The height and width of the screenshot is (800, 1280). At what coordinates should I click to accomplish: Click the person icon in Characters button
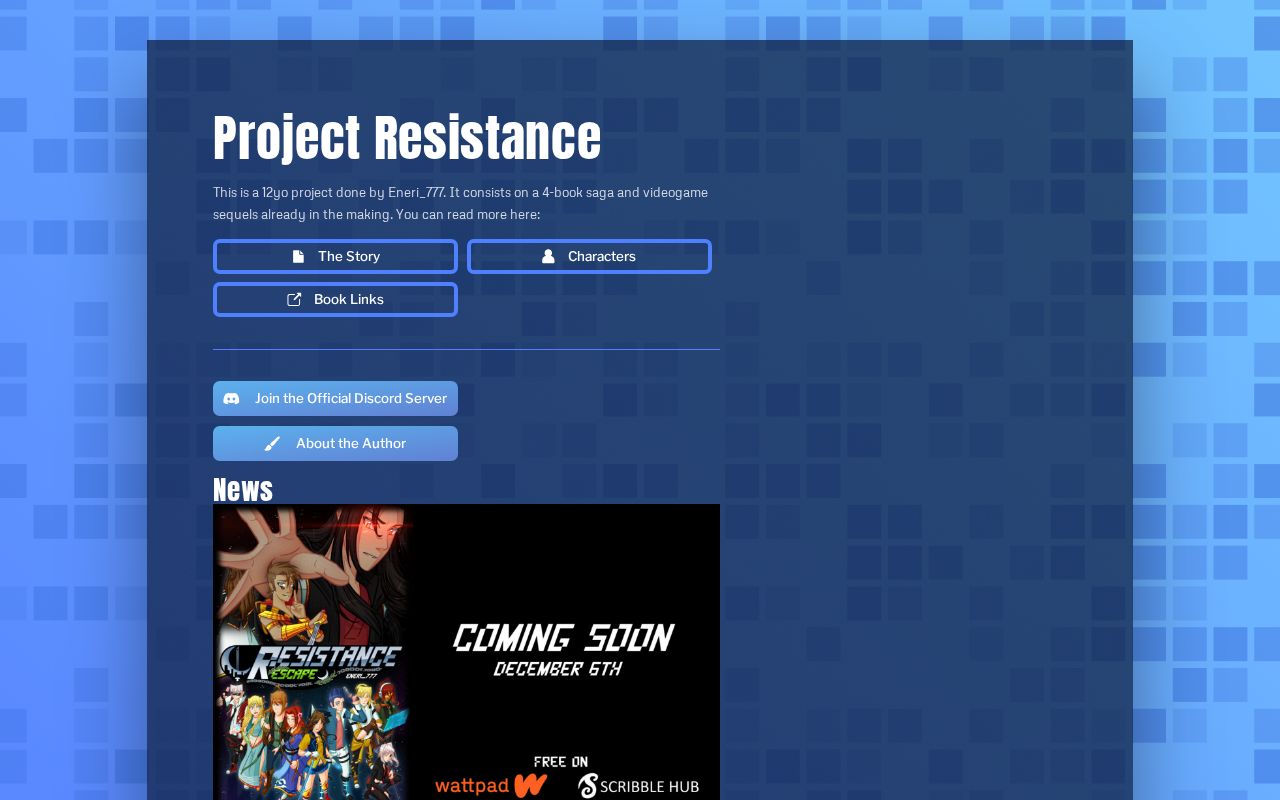[548, 257]
